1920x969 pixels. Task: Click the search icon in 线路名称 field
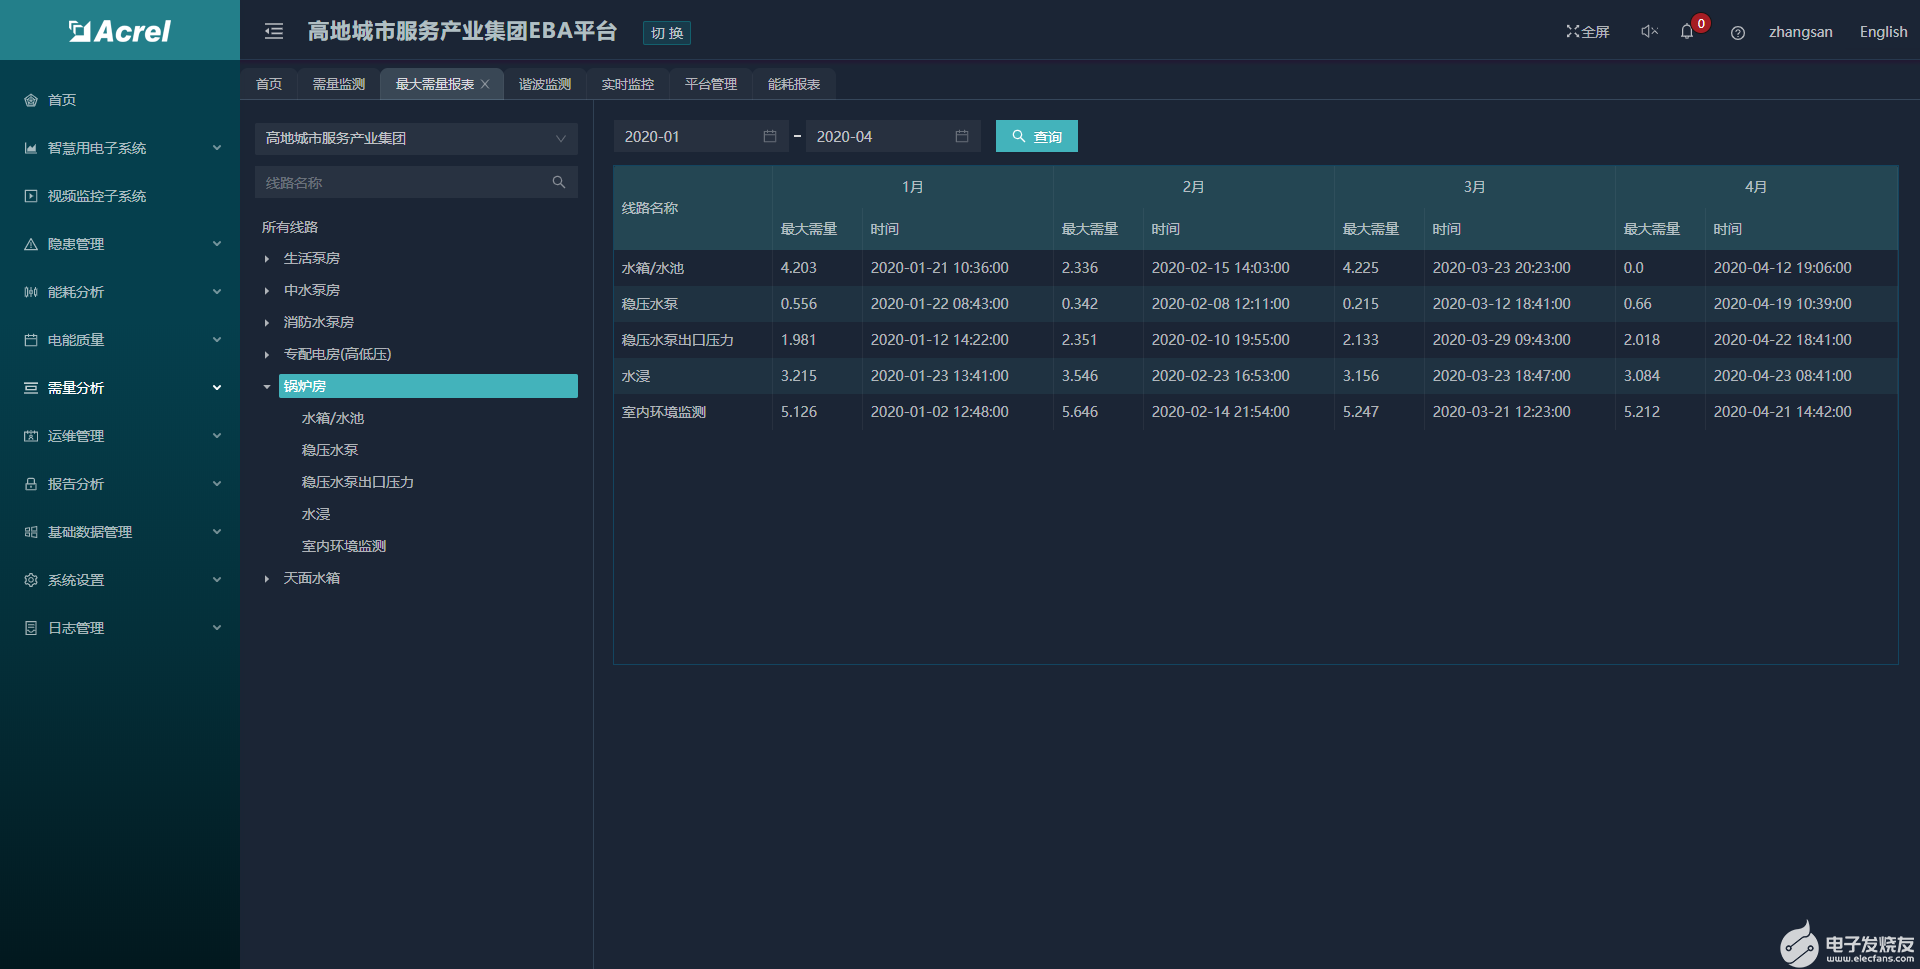pos(559,182)
